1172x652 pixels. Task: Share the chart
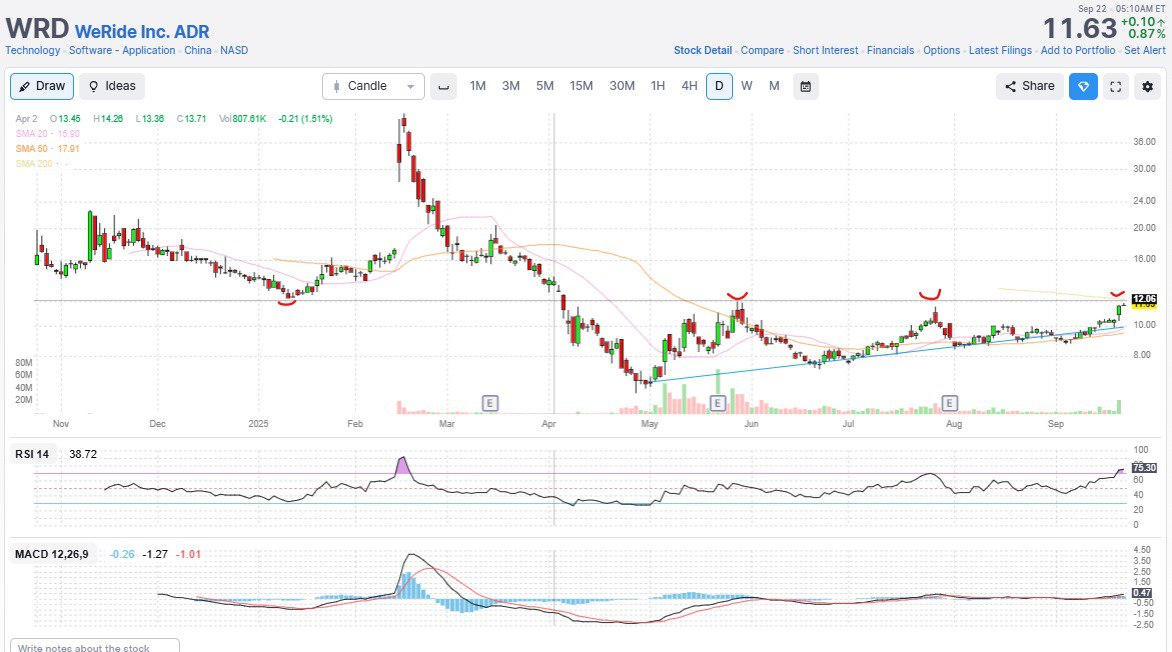tap(1029, 86)
